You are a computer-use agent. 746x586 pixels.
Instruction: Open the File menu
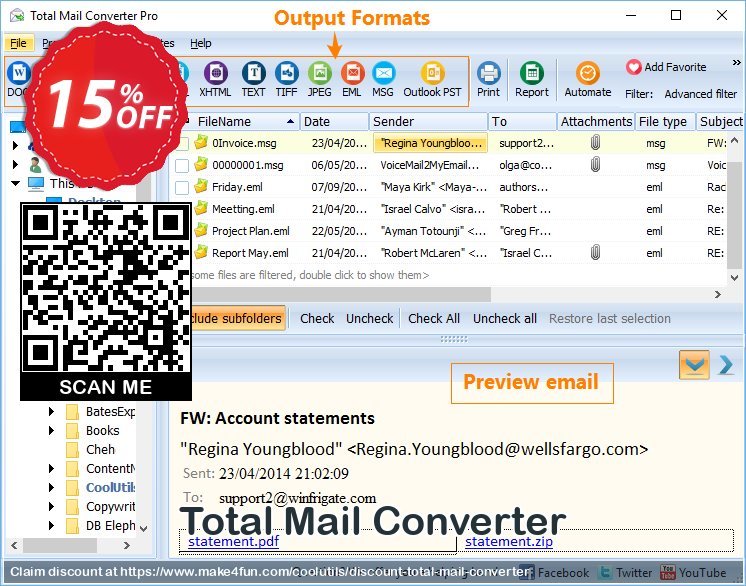pyautogui.click(x=19, y=43)
